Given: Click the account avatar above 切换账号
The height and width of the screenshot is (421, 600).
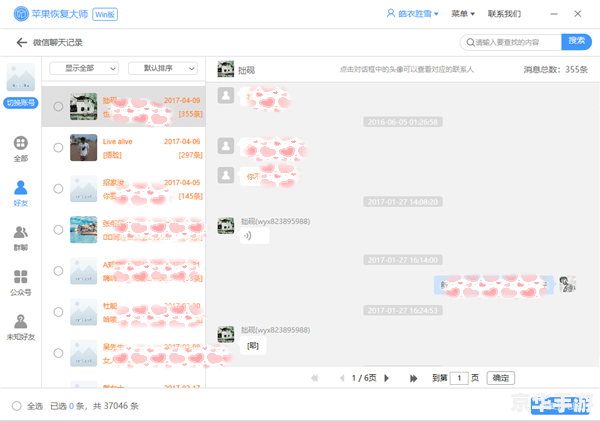Looking at the screenshot, I should (21, 77).
